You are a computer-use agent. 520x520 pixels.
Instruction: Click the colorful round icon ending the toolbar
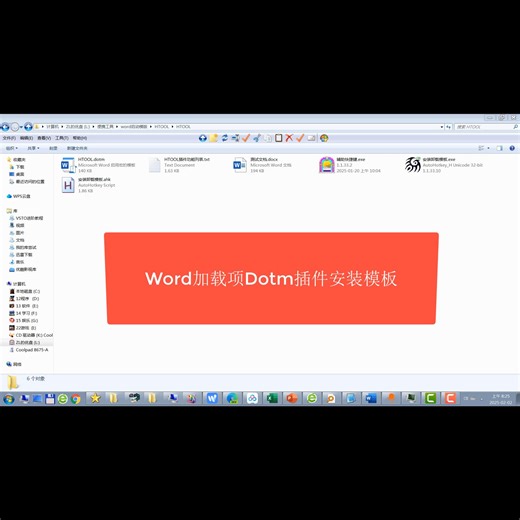(x=324, y=138)
